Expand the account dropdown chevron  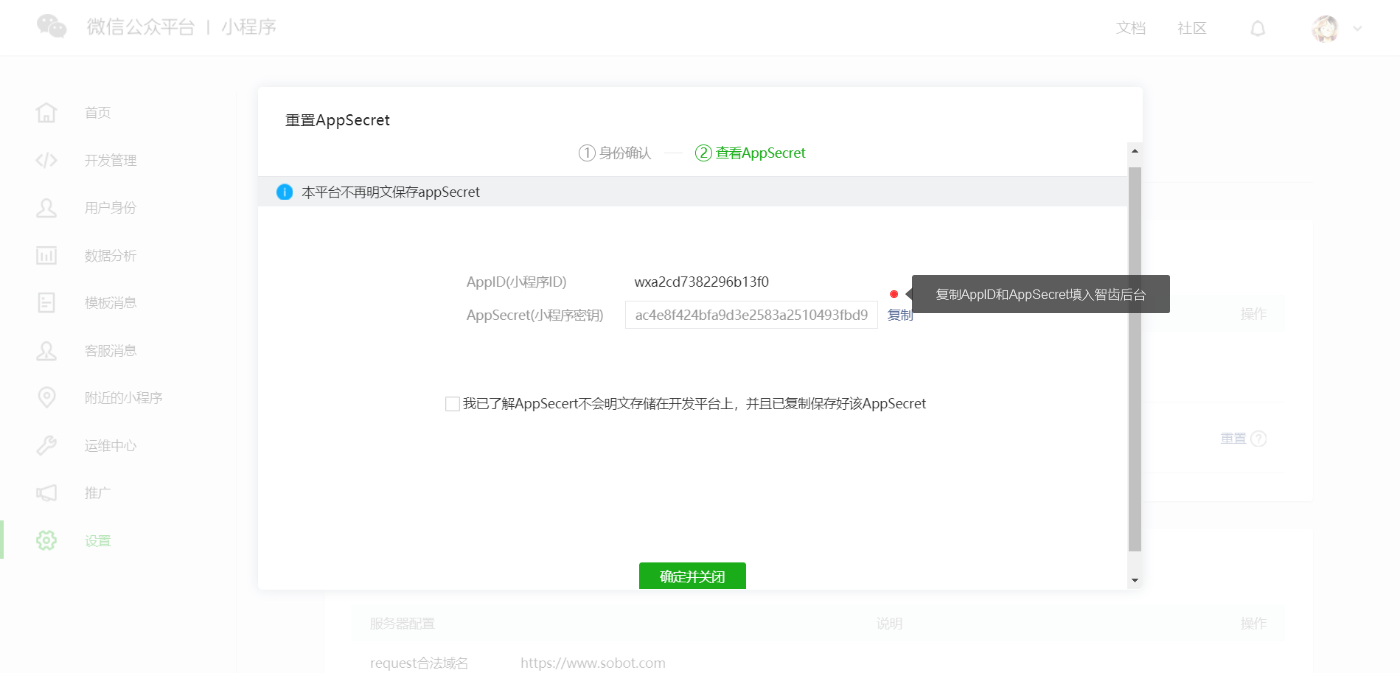[1357, 29]
